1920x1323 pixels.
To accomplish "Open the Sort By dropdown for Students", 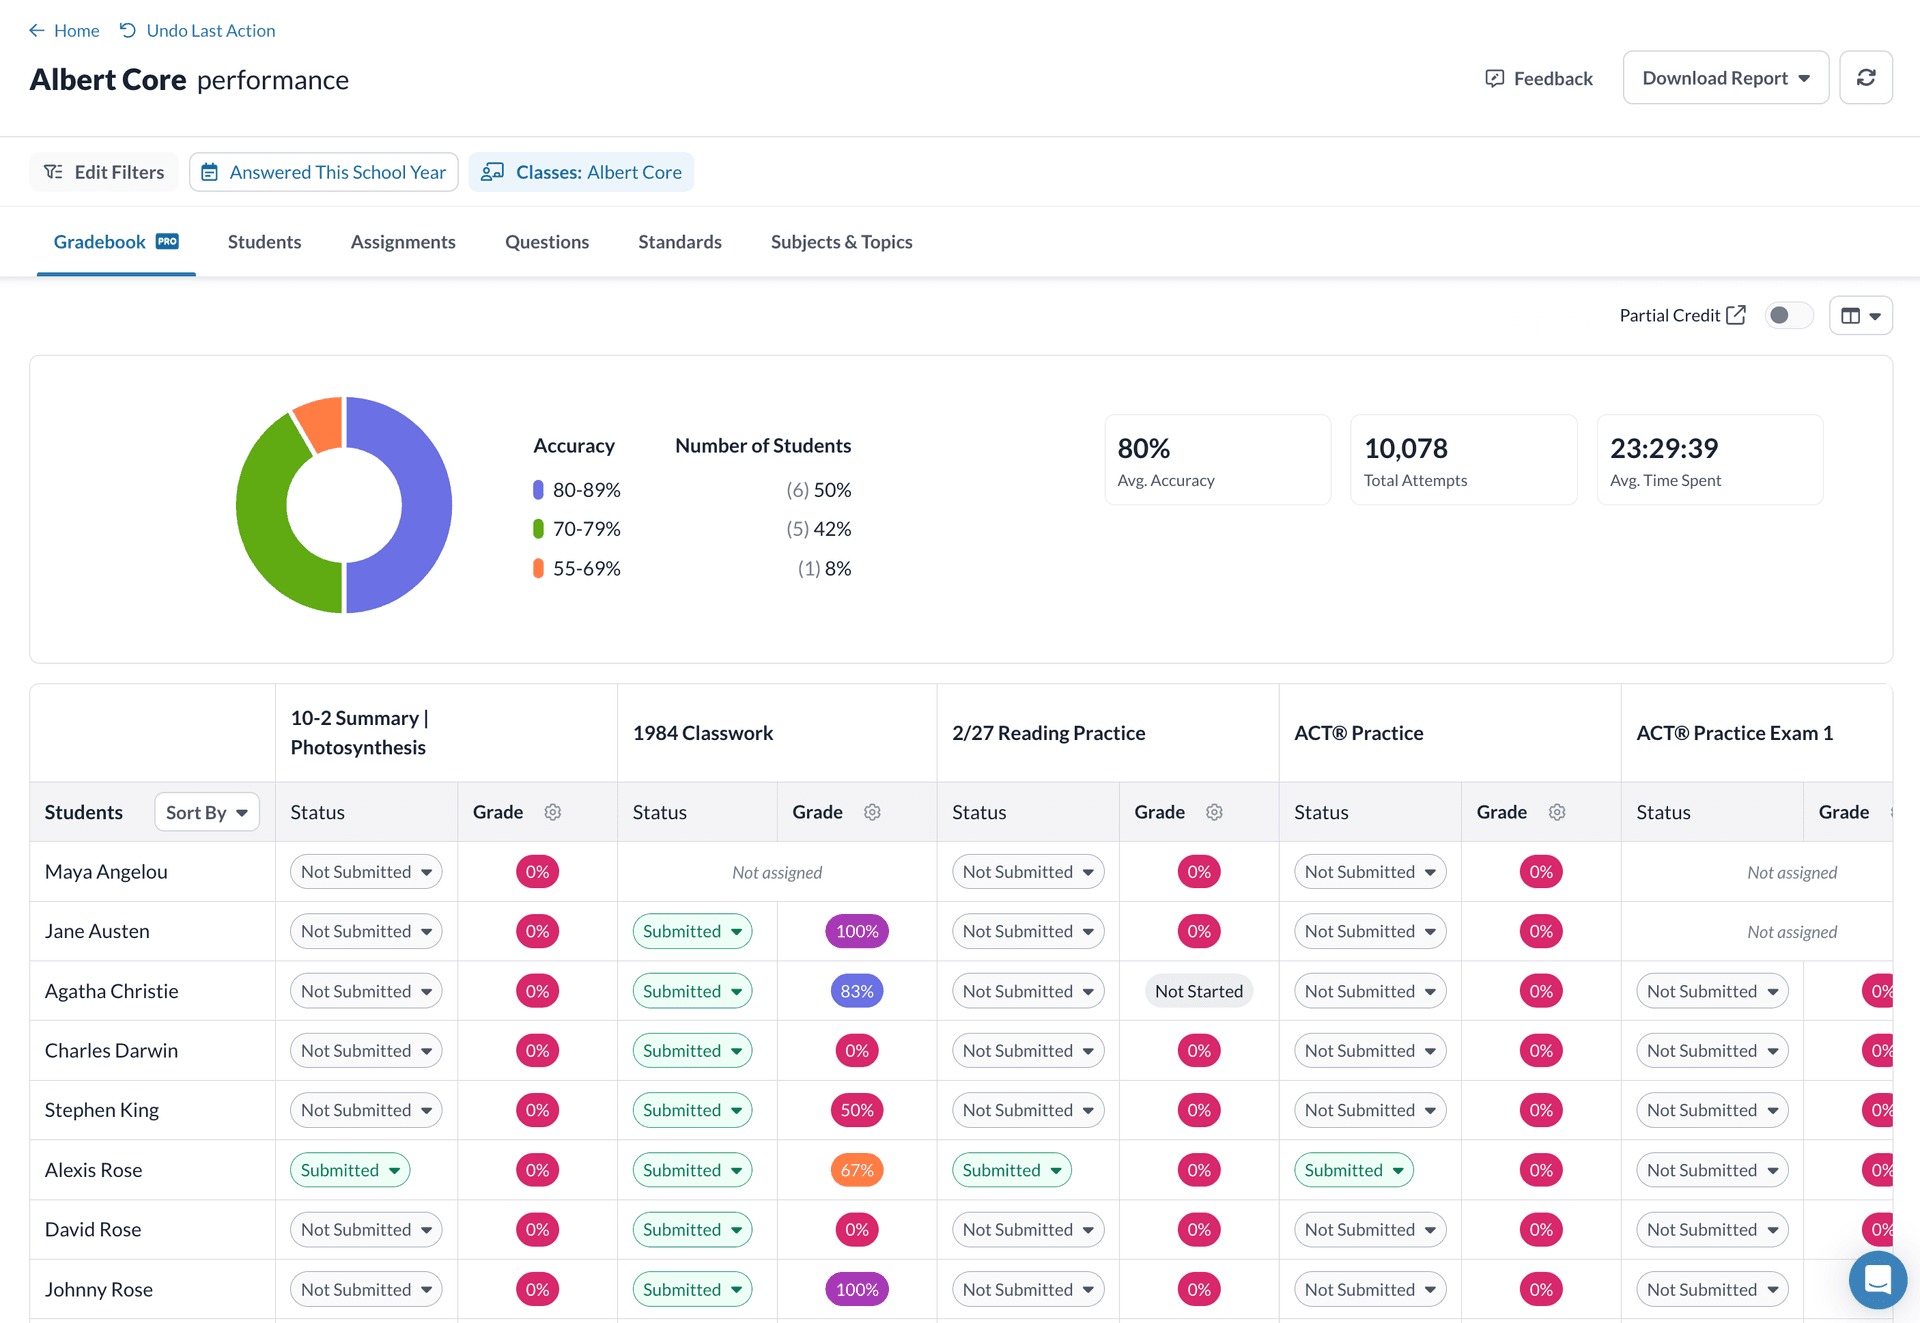I will (206, 811).
